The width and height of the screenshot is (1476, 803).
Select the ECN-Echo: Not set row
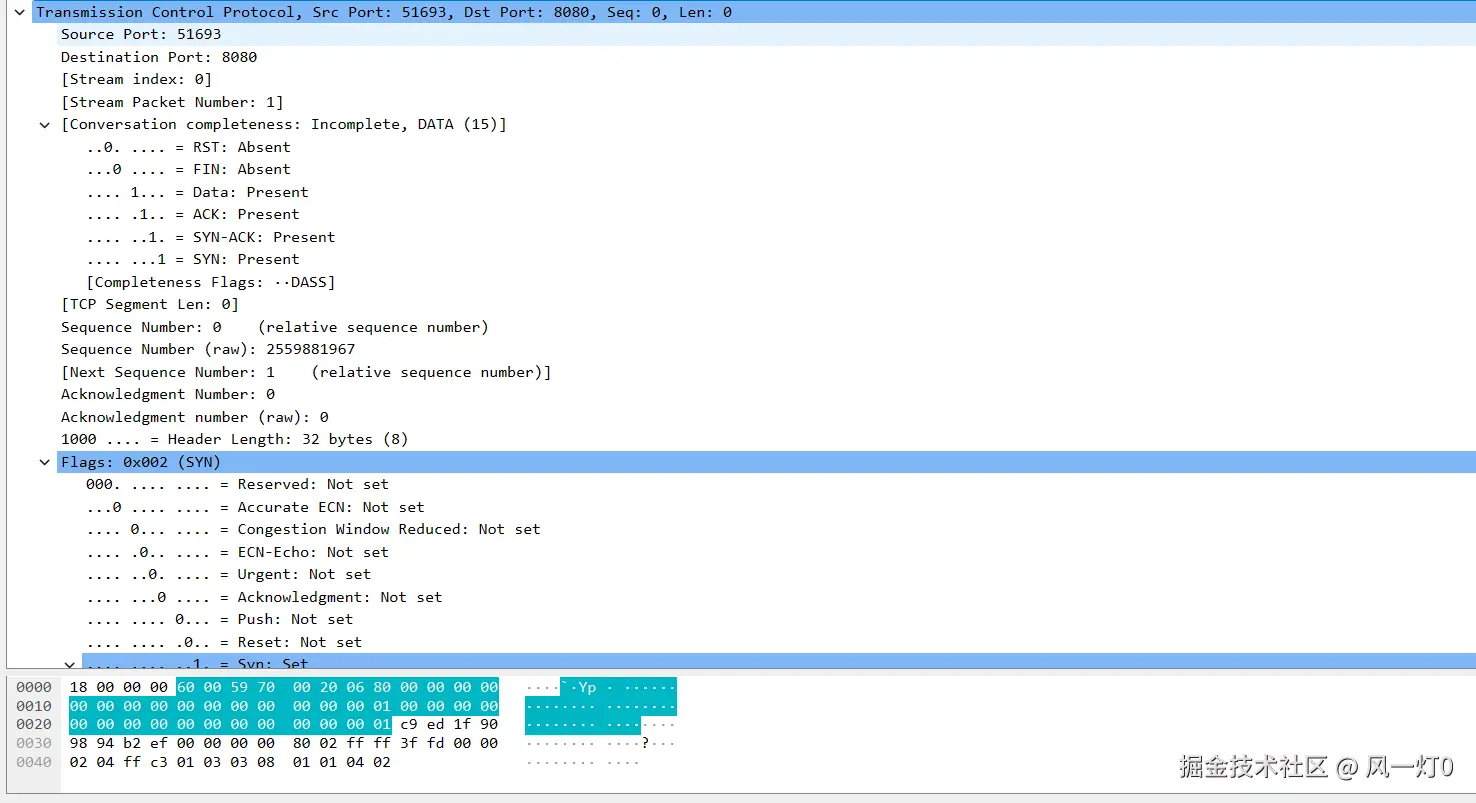779,552
